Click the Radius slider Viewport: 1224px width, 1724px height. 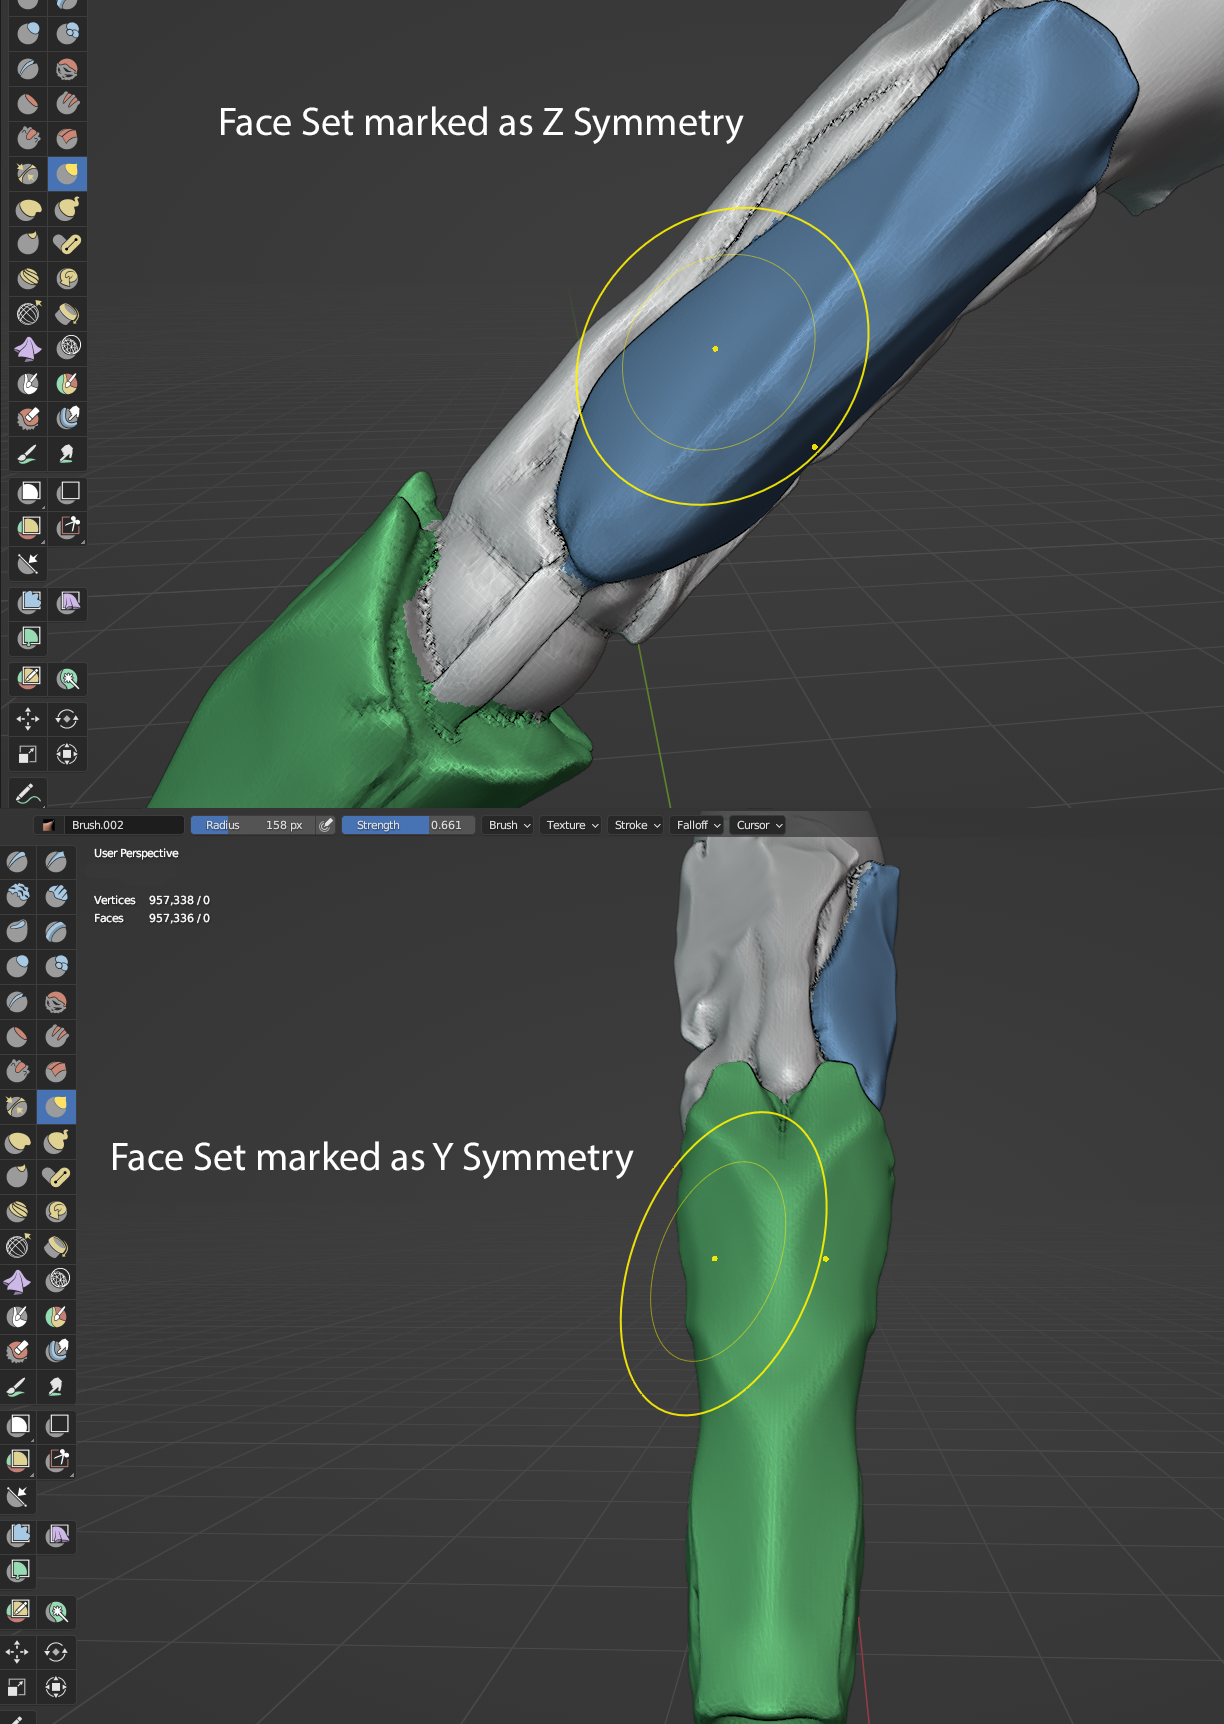click(x=253, y=825)
